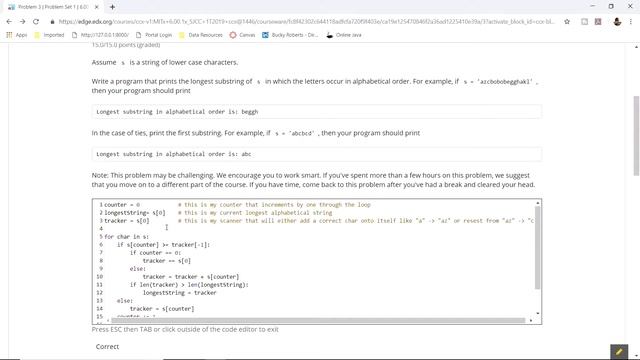The image size is (640, 360).
Task: Click the address bar URL
Action: (306, 22)
